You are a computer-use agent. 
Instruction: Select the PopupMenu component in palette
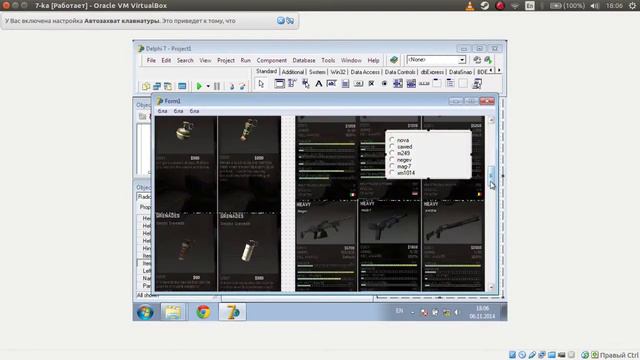pyautogui.click(x=305, y=84)
